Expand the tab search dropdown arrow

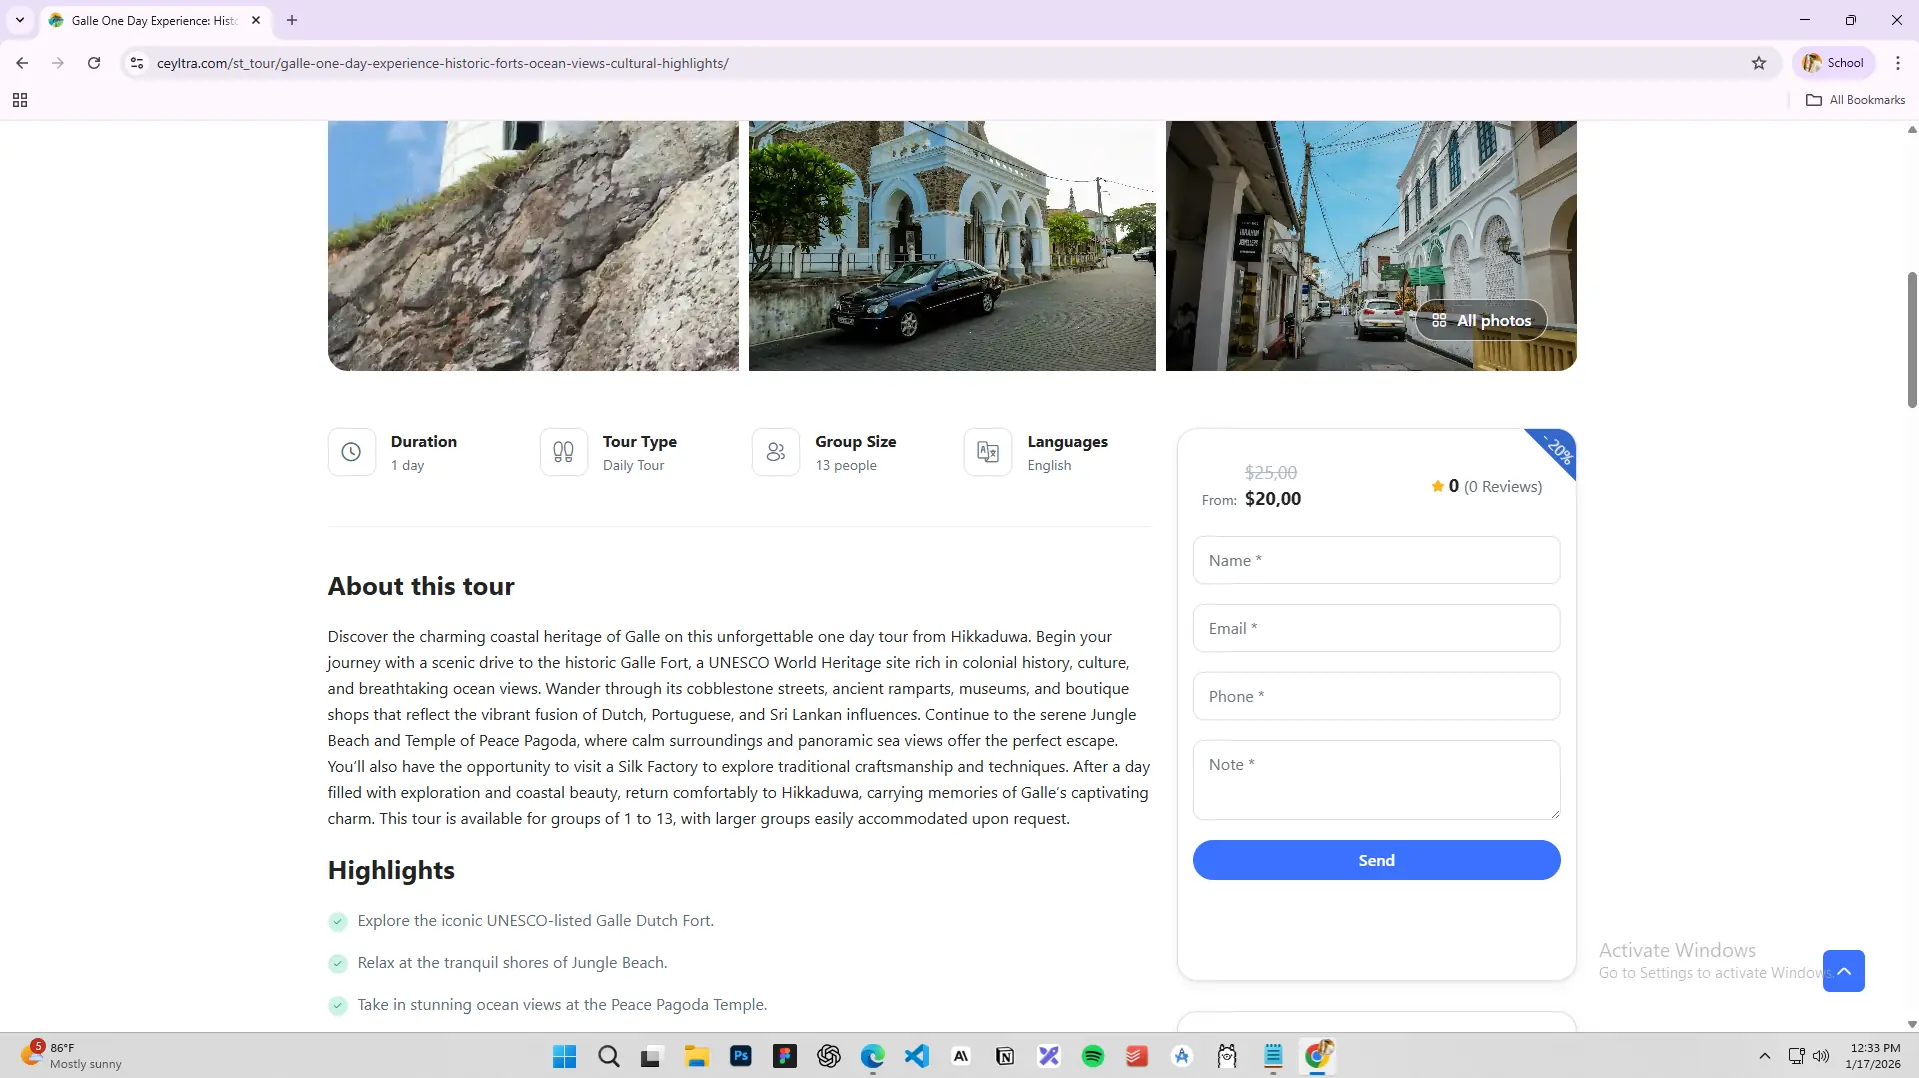(x=20, y=20)
